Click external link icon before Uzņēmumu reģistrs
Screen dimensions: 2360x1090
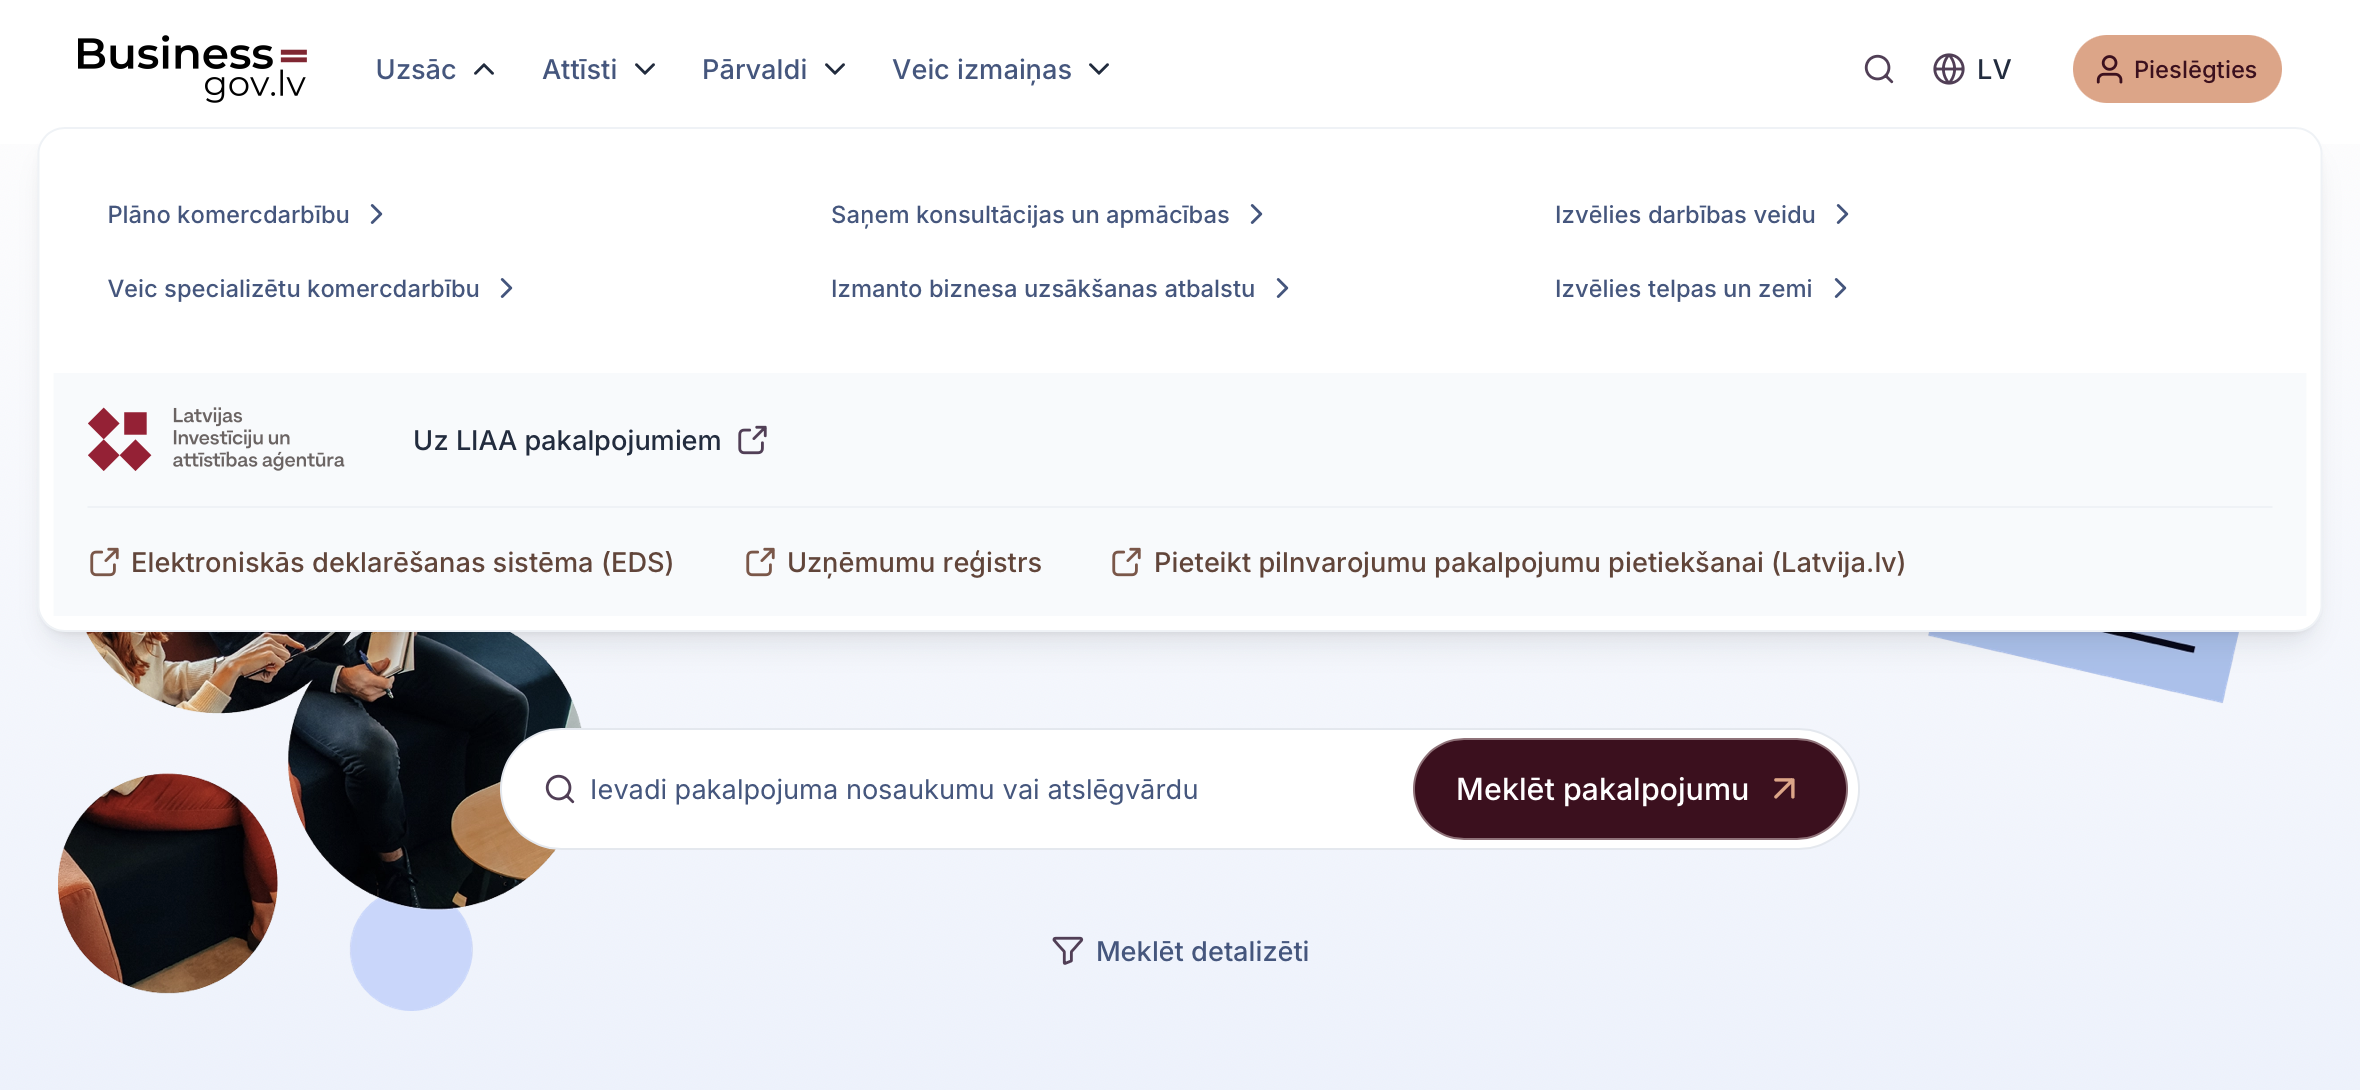(x=760, y=563)
